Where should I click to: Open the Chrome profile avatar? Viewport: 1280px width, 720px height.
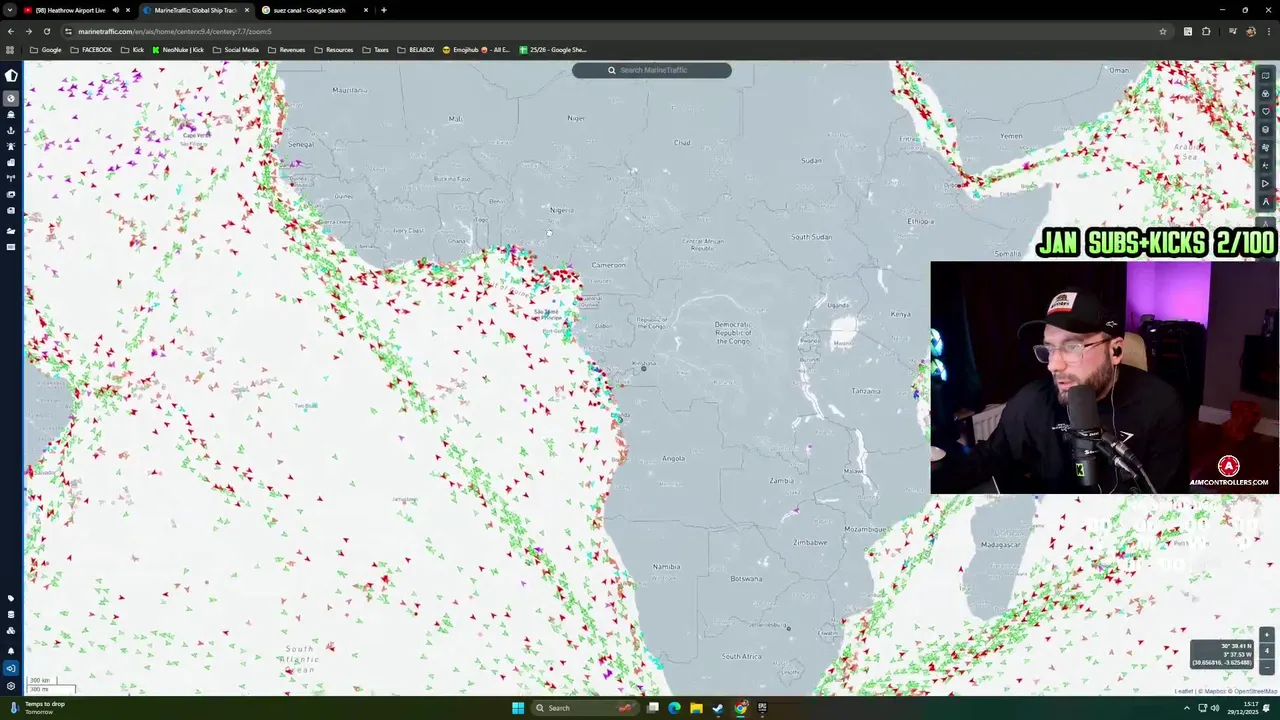(1250, 31)
